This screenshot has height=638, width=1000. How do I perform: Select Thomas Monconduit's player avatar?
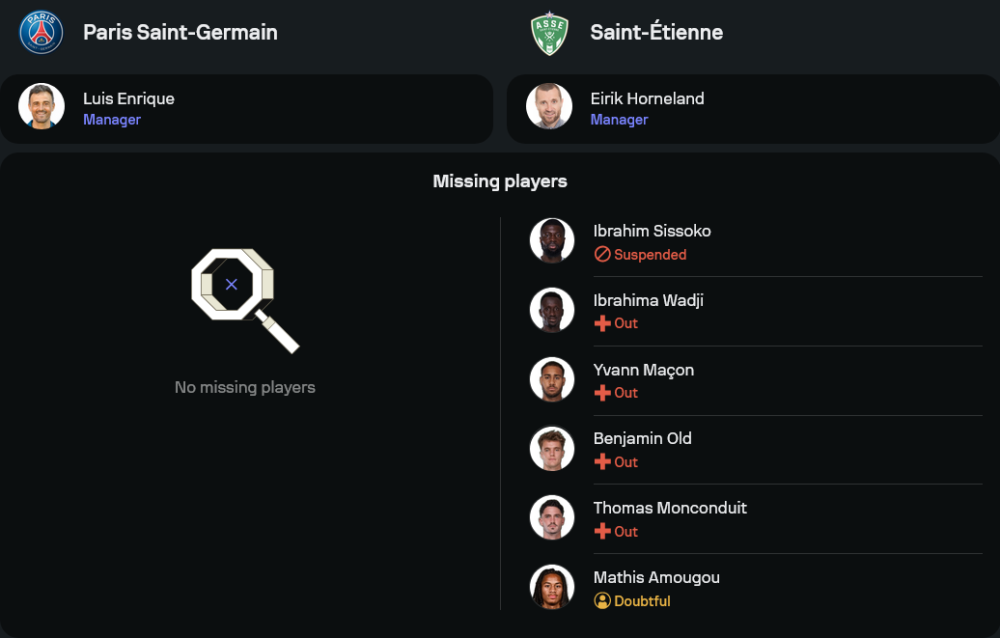552,518
